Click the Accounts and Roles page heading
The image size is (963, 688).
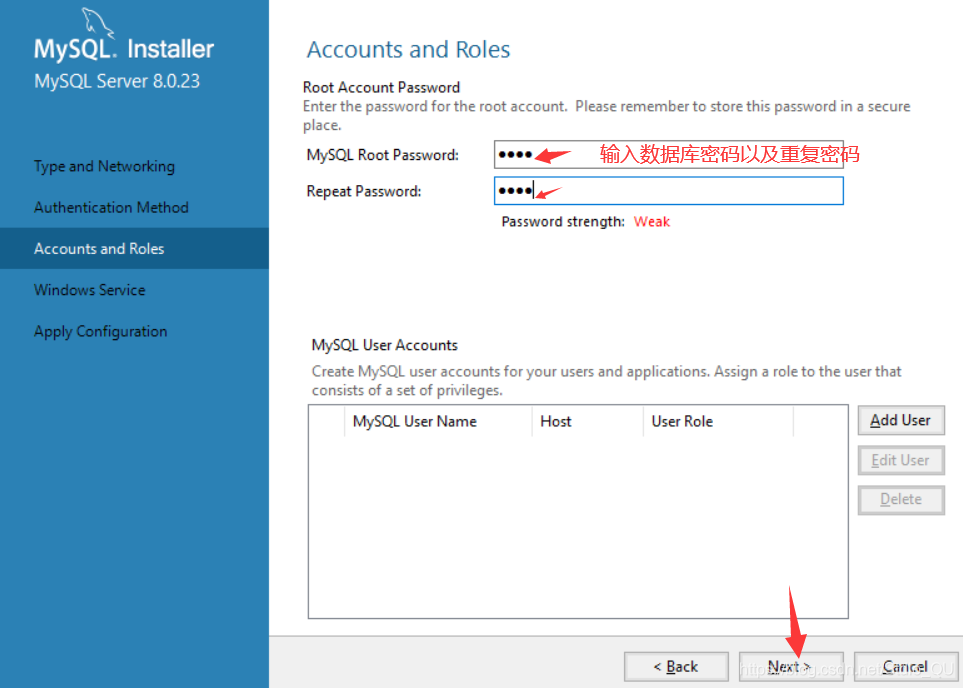click(408, 49)
